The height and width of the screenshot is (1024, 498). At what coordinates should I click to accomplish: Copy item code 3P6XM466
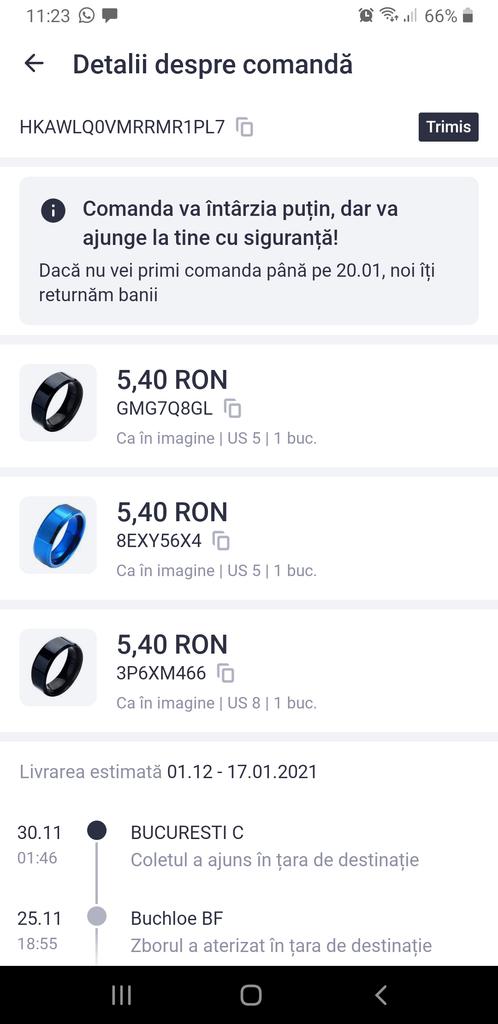[226, 673]
